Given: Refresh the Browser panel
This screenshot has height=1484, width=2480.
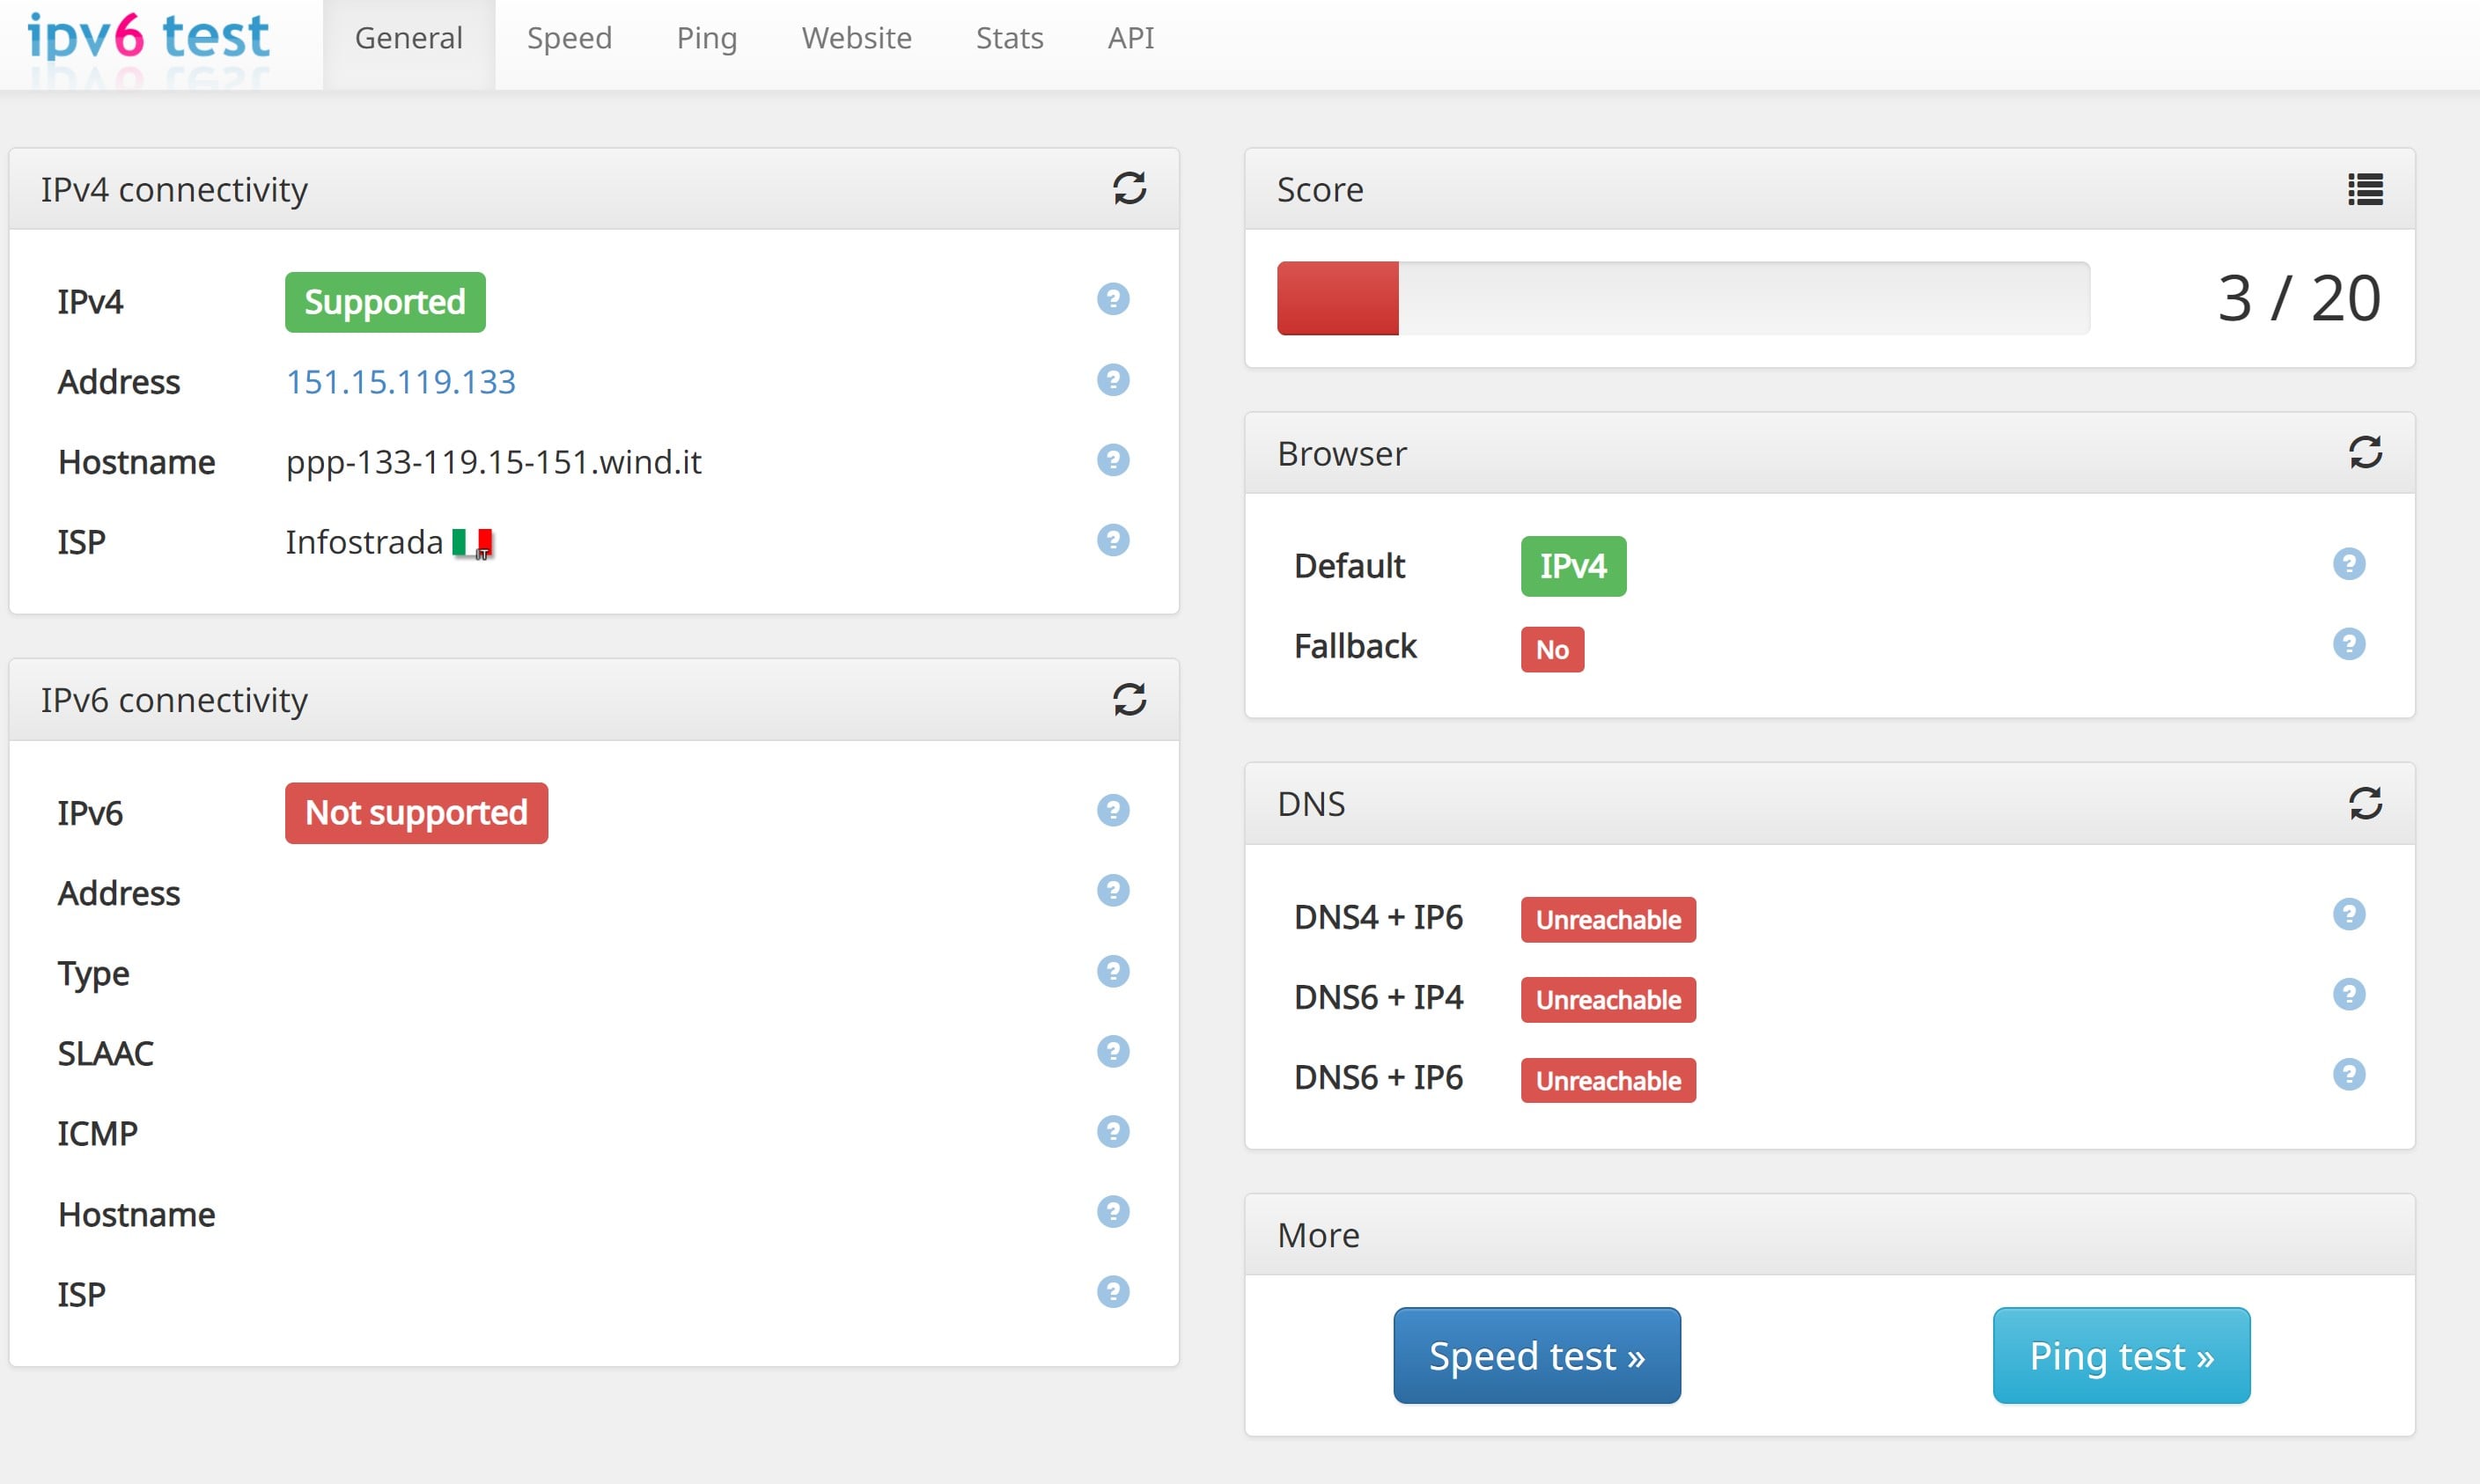Looking at the screenshot, I should 2365,452.
